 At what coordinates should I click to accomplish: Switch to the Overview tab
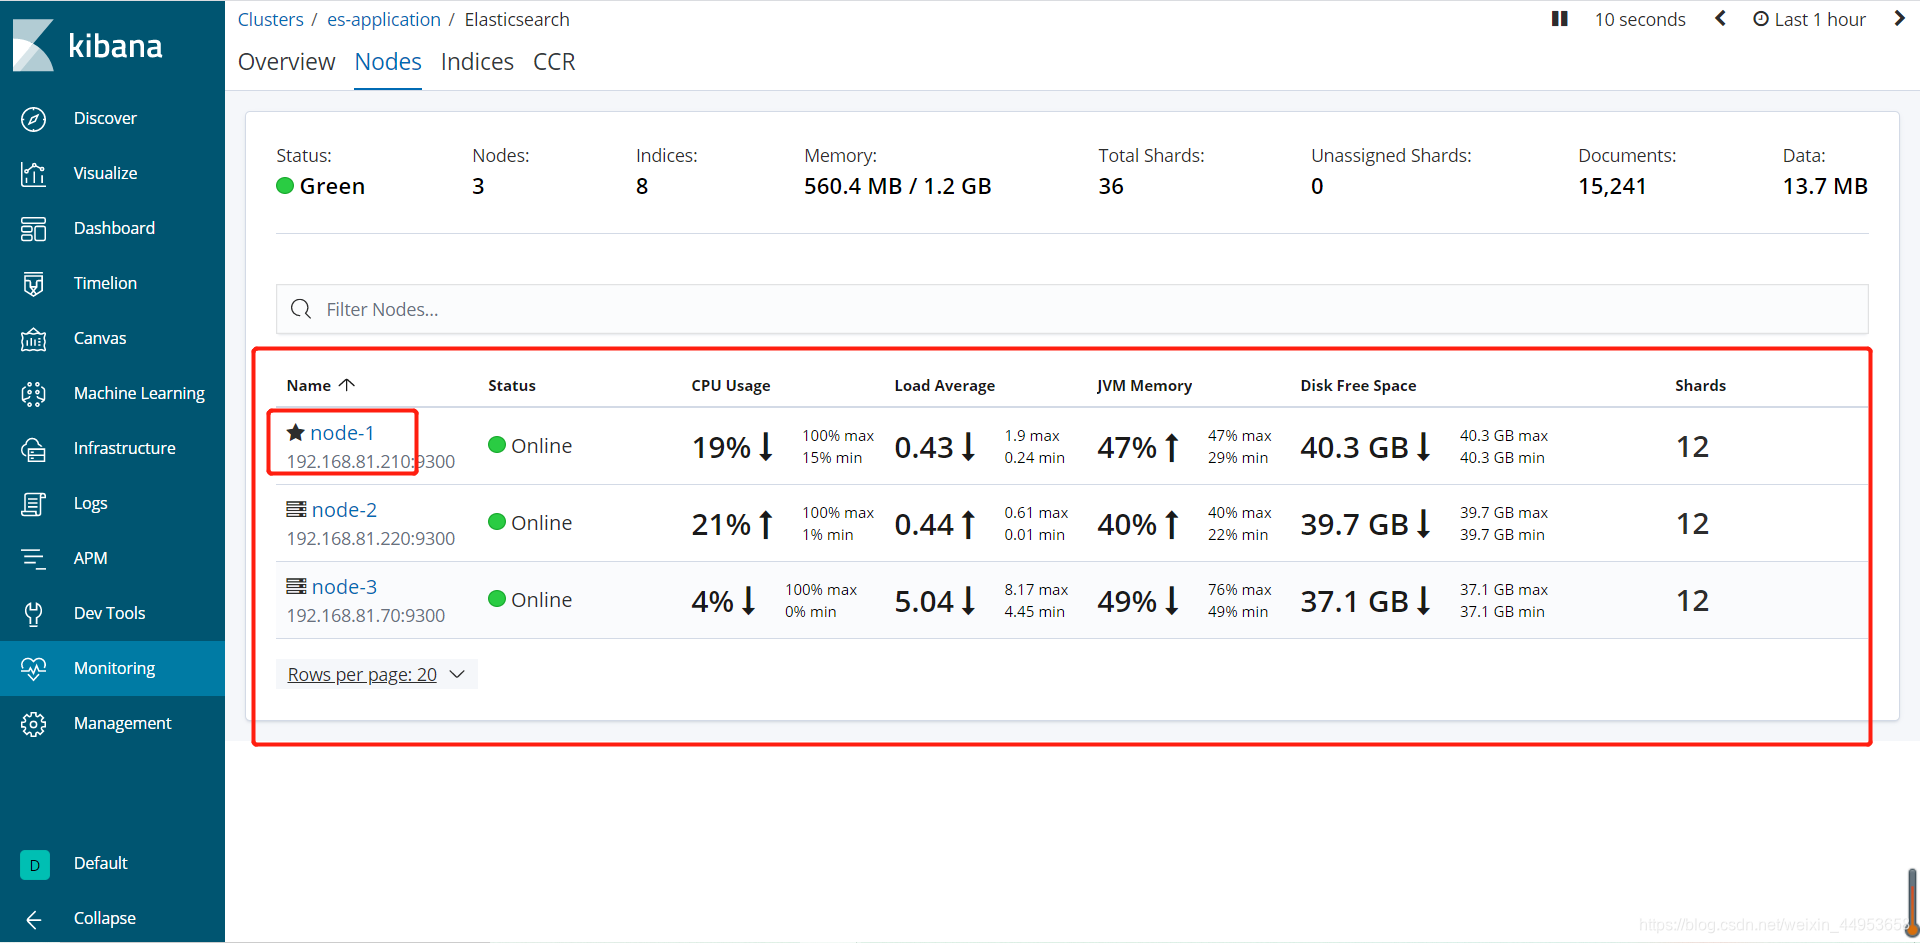pos(286,62)
